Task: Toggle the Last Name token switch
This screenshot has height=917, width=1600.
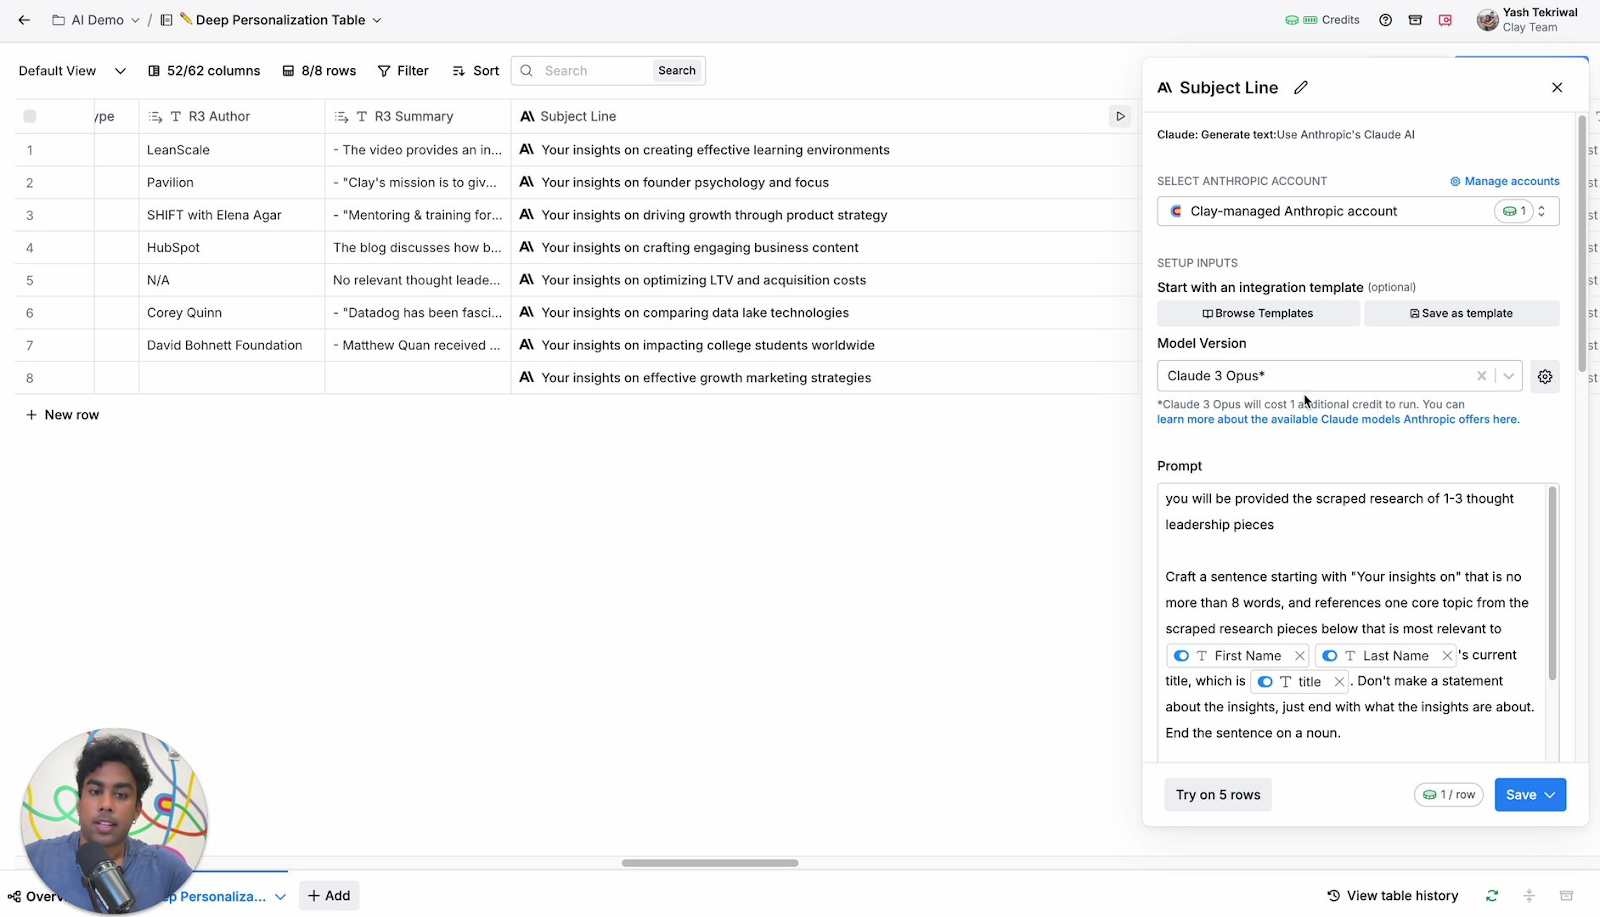Action: (x=1330, y=656)
